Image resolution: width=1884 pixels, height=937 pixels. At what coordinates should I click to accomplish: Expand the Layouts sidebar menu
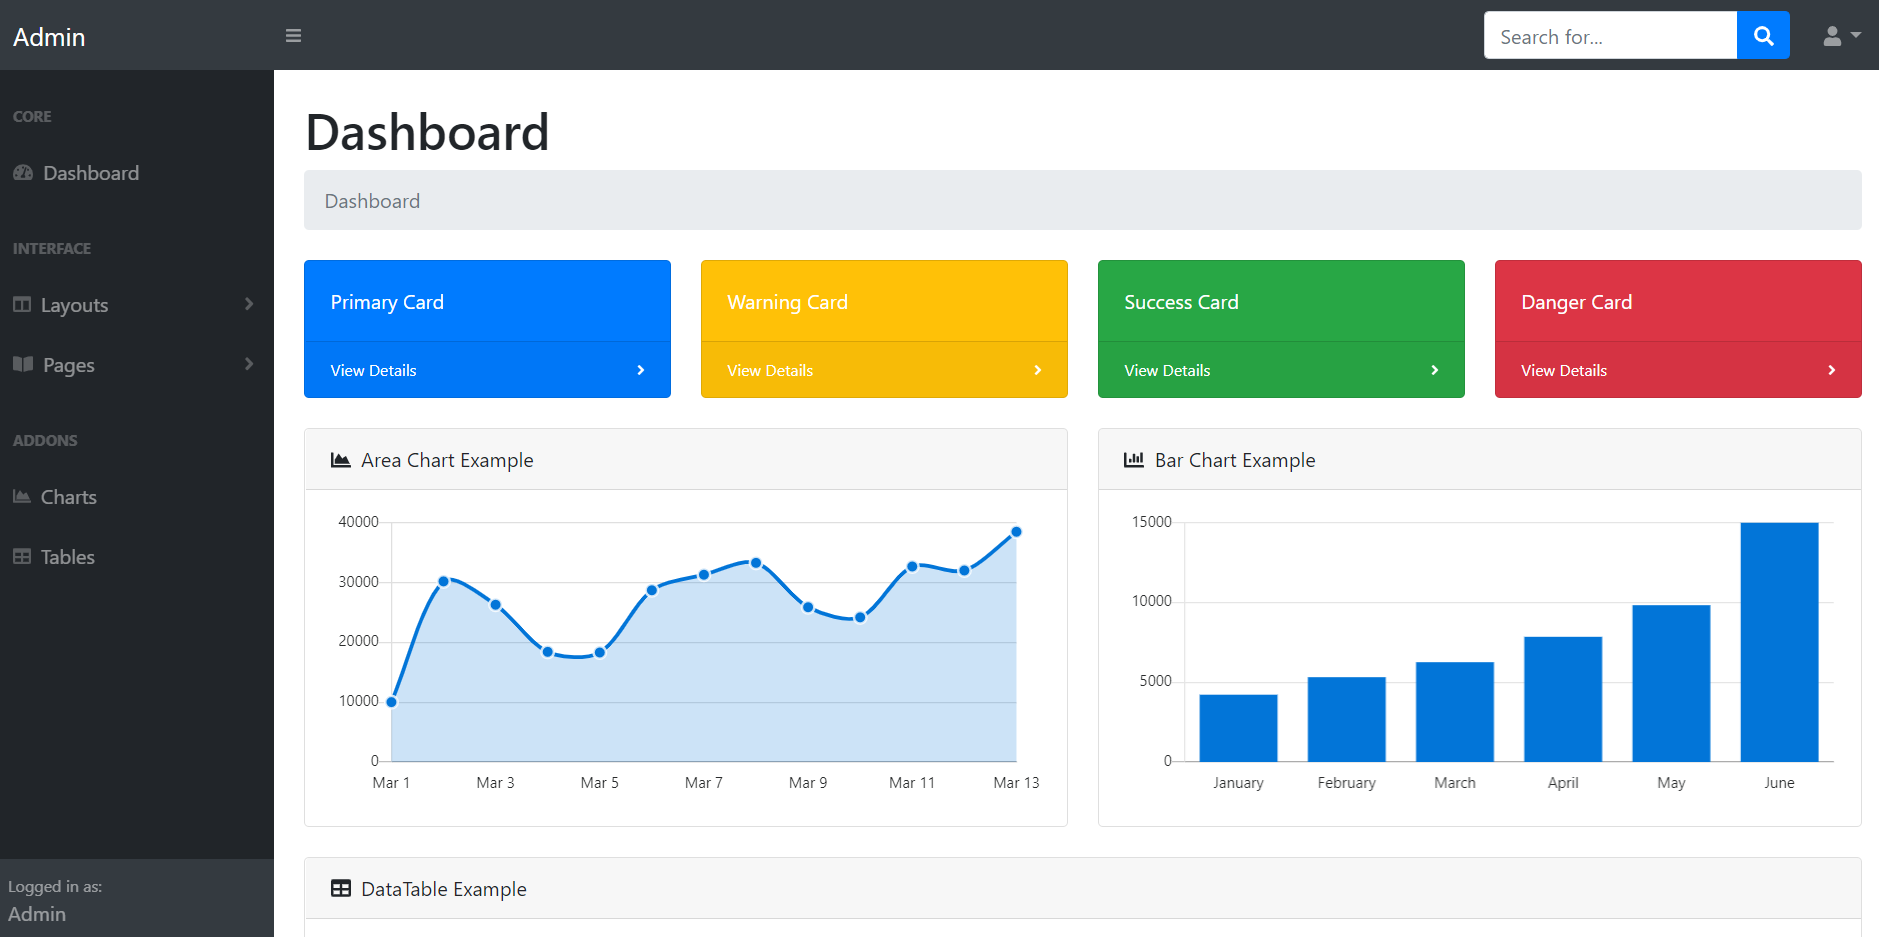click(75, 304)
